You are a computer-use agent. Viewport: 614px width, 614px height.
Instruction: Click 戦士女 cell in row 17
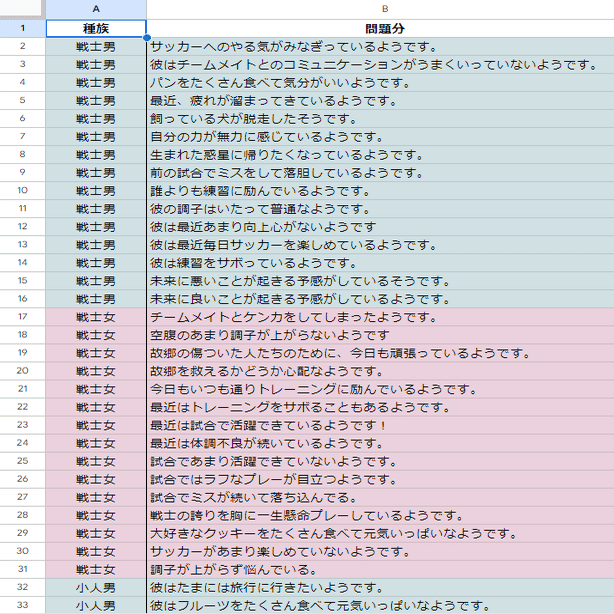pos(96,317)
